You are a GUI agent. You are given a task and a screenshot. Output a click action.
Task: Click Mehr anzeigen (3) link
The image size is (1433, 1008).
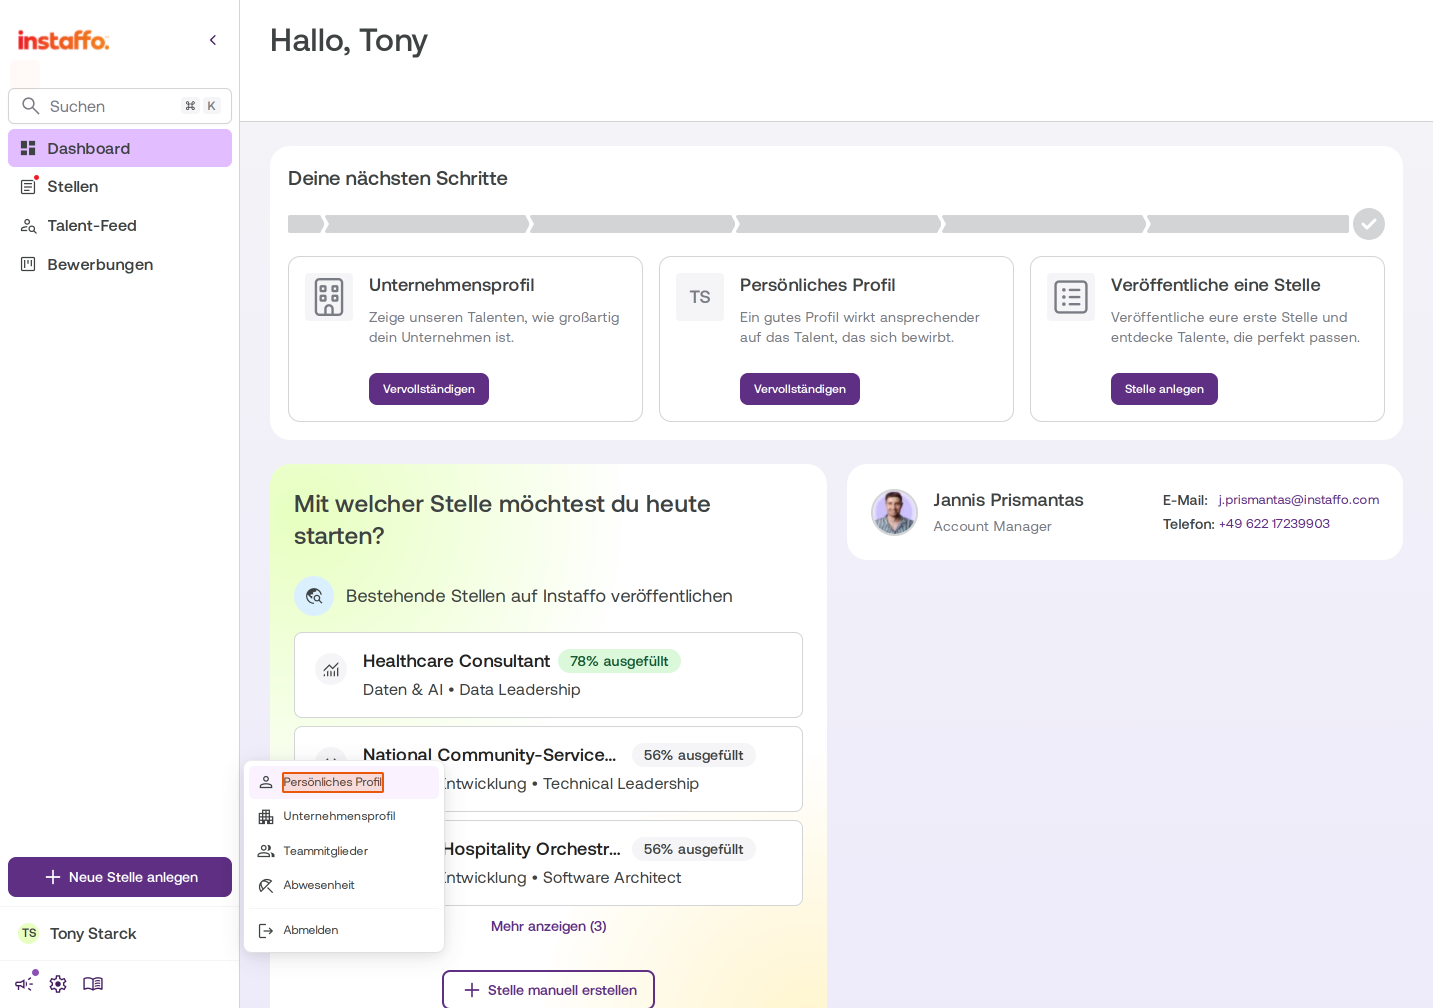click(548, 926)
